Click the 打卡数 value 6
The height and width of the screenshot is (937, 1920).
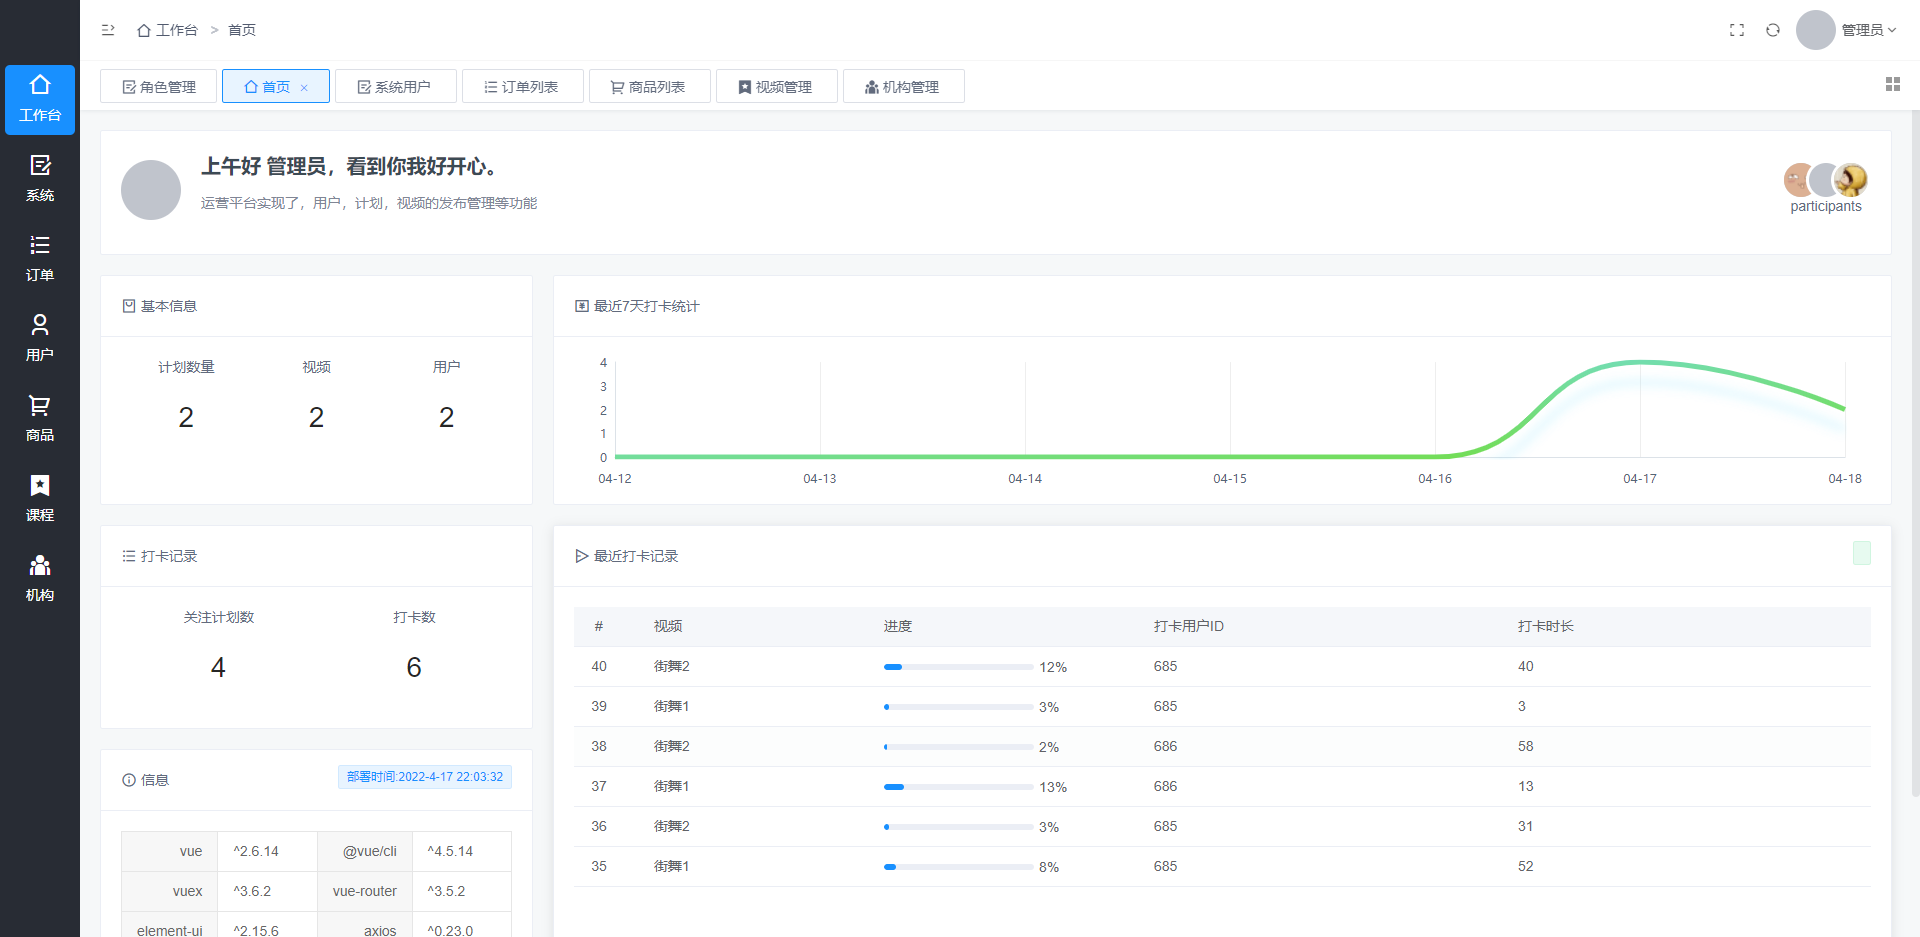point(414,667)
